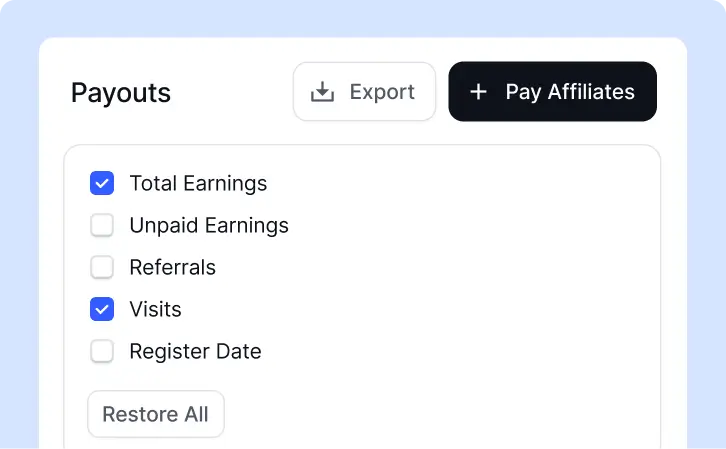This screenshot has height=449, width=726.
Task: Click the Unpaid Earnings text label
Action: [209, 225]
